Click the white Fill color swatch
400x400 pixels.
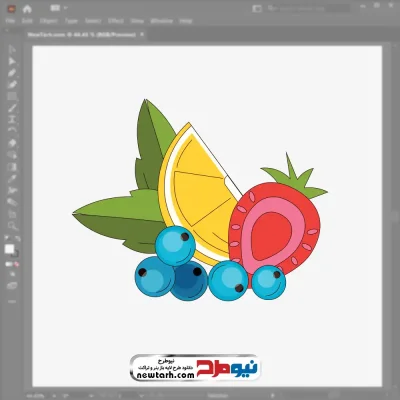pos(9,249)
